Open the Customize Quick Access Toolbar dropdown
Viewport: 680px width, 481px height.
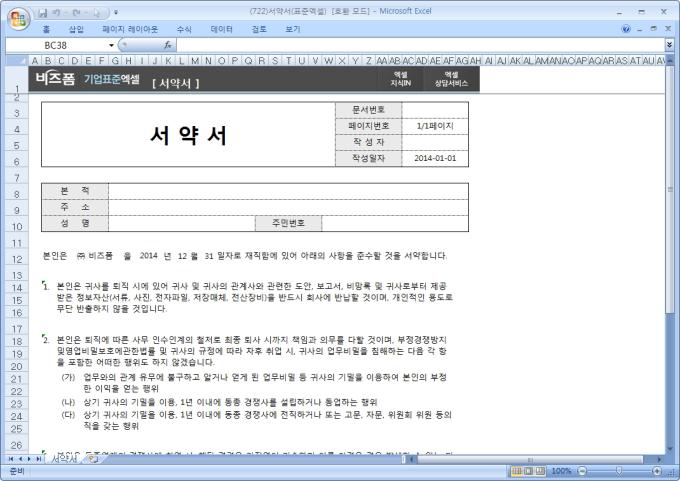(116, 13)
